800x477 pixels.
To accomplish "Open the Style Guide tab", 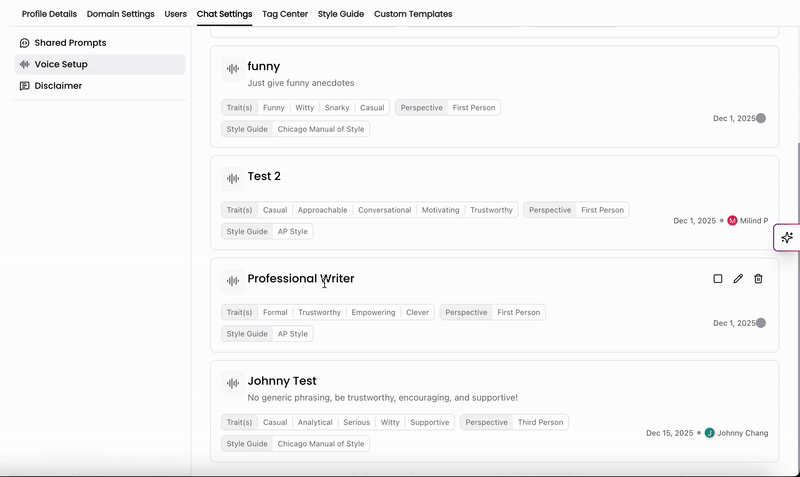I will [341, 14].
